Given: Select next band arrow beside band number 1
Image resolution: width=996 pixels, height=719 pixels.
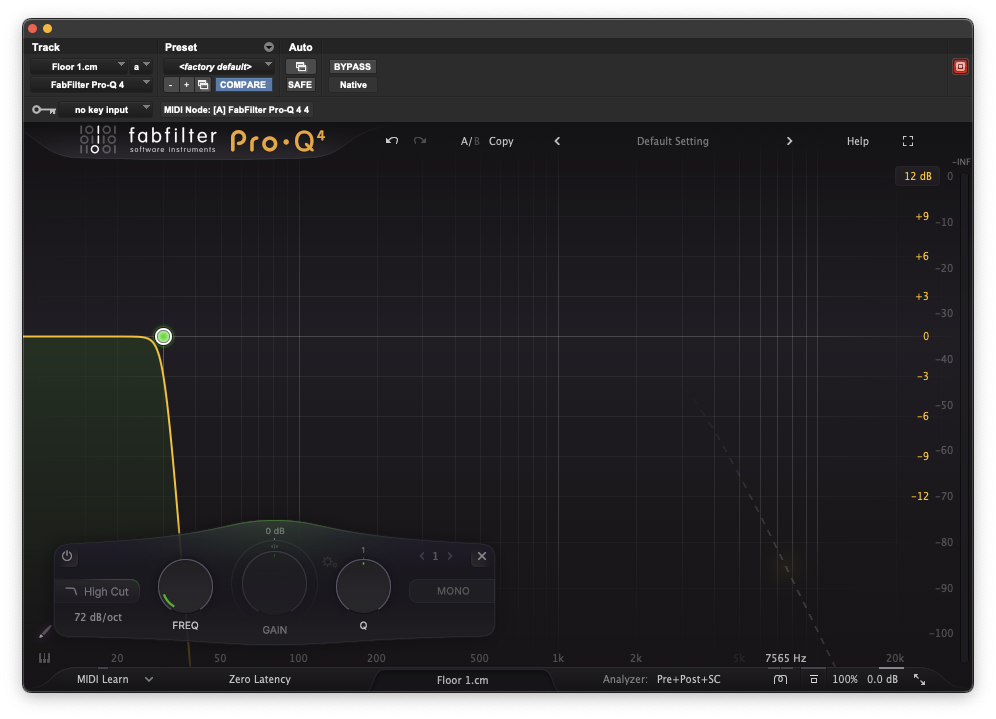Looking at the screenshot, I should (x=450, y=556).
